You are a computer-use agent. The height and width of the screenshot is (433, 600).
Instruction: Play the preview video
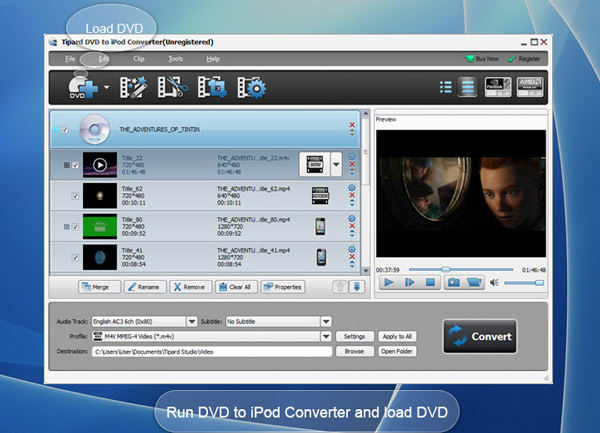click(x=389, y=283)
